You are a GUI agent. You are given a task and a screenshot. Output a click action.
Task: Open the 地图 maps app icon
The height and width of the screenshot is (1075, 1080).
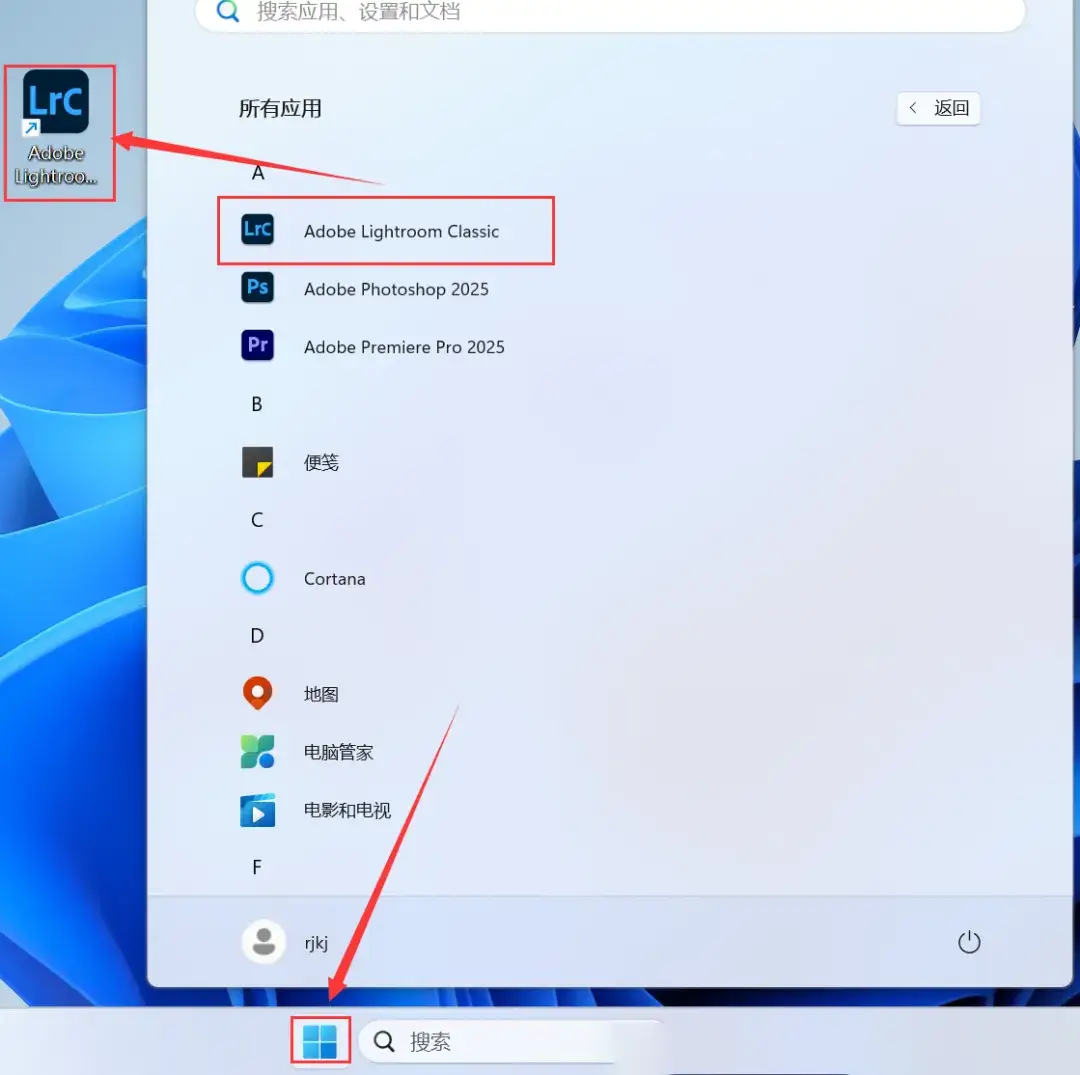pos(258,693)
